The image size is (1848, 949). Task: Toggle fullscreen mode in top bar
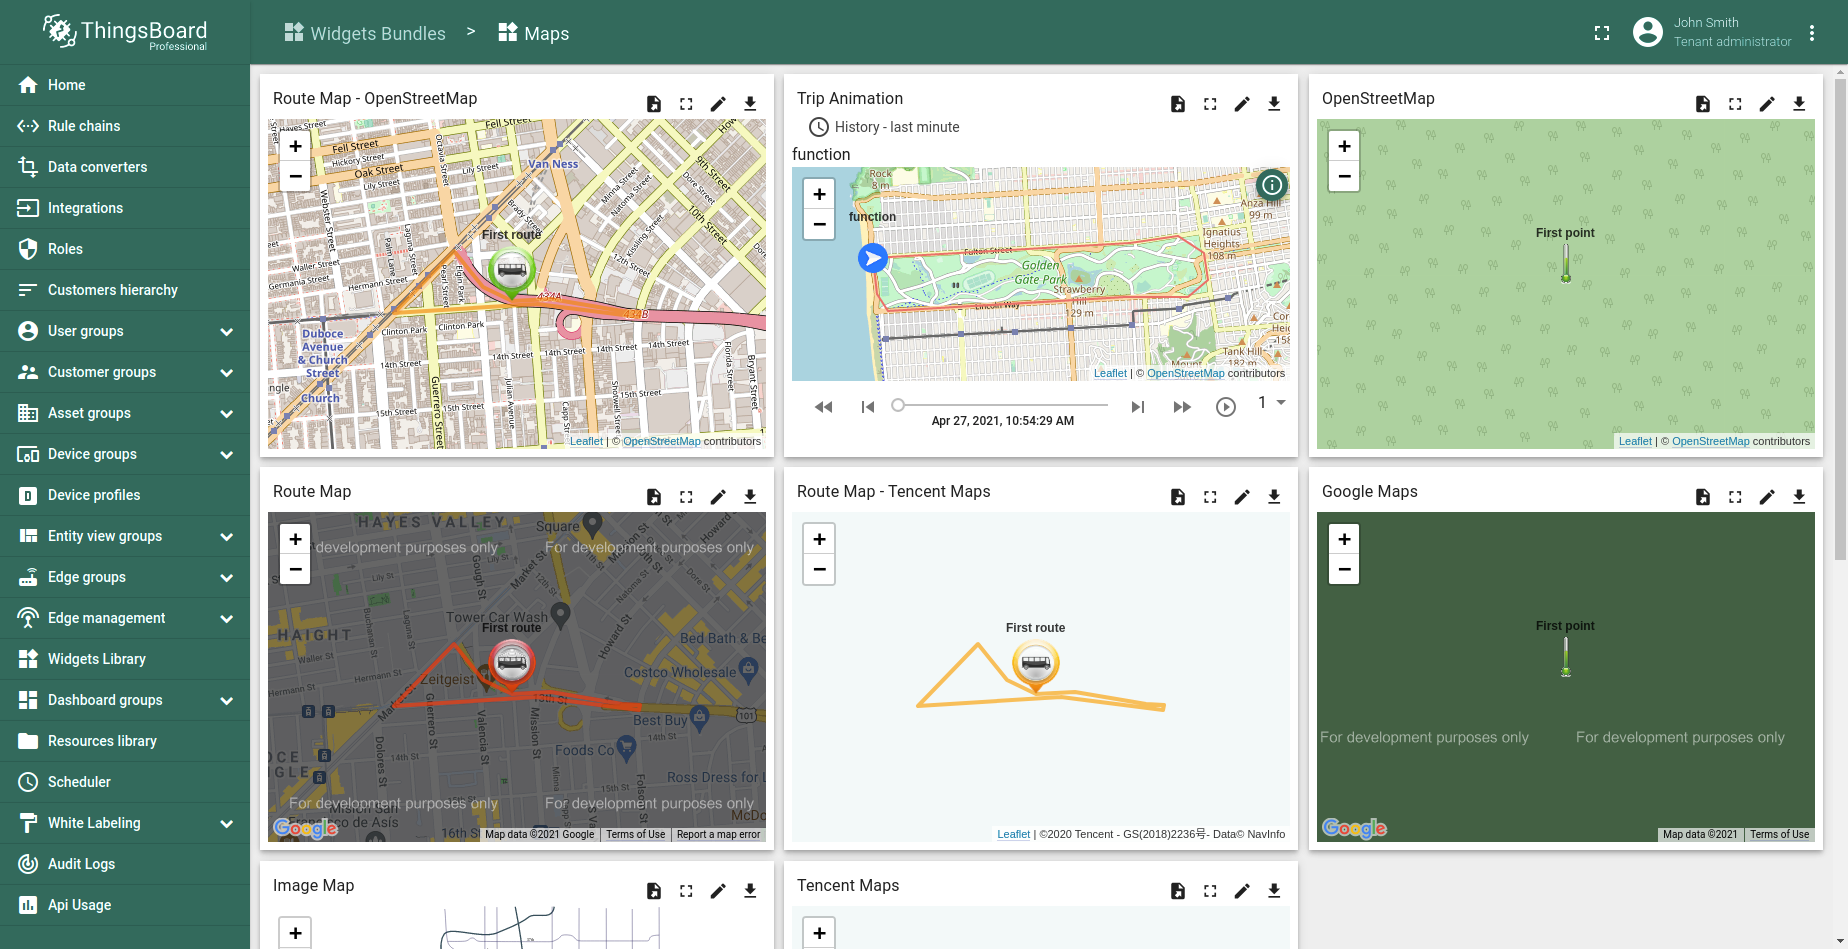click(1602, 33)
